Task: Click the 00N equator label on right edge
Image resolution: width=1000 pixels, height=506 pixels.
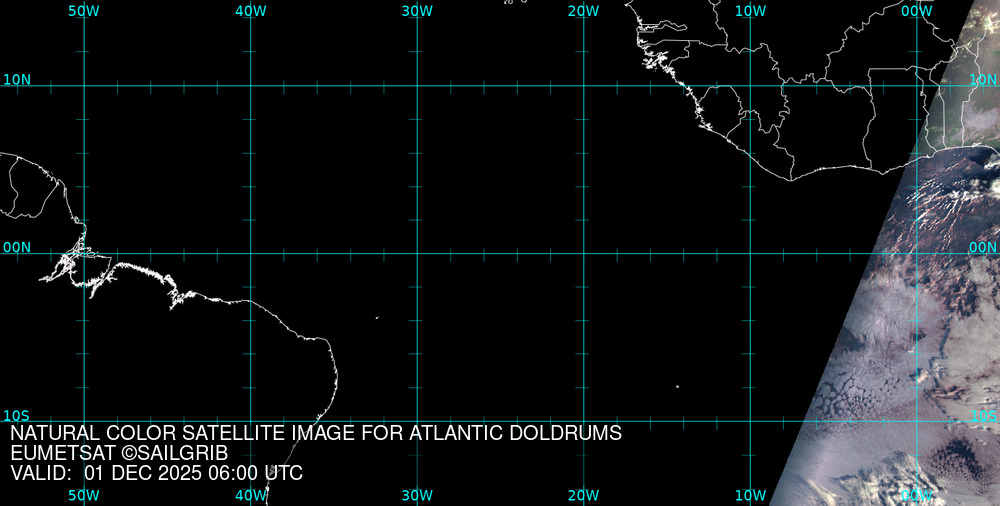Action: pos(983,247)
